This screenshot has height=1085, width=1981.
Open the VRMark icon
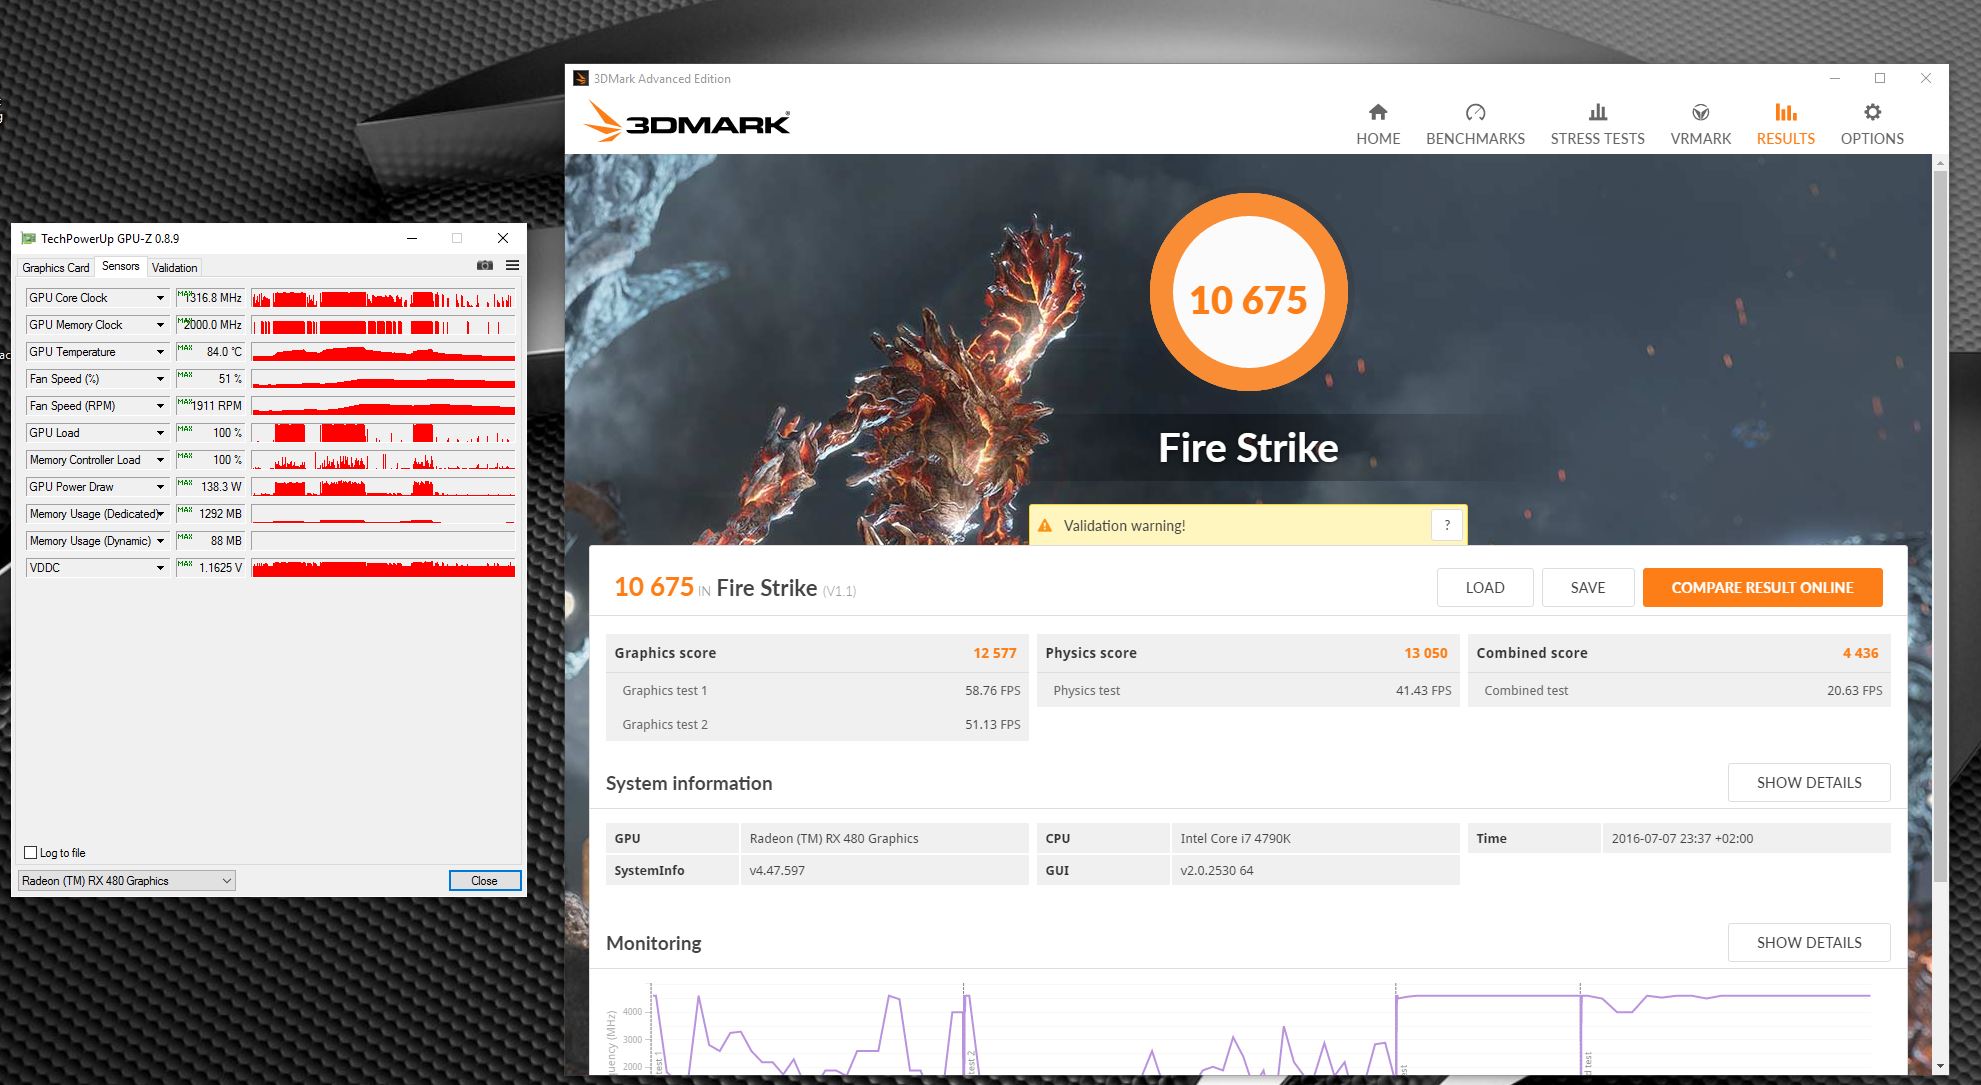1700,112
